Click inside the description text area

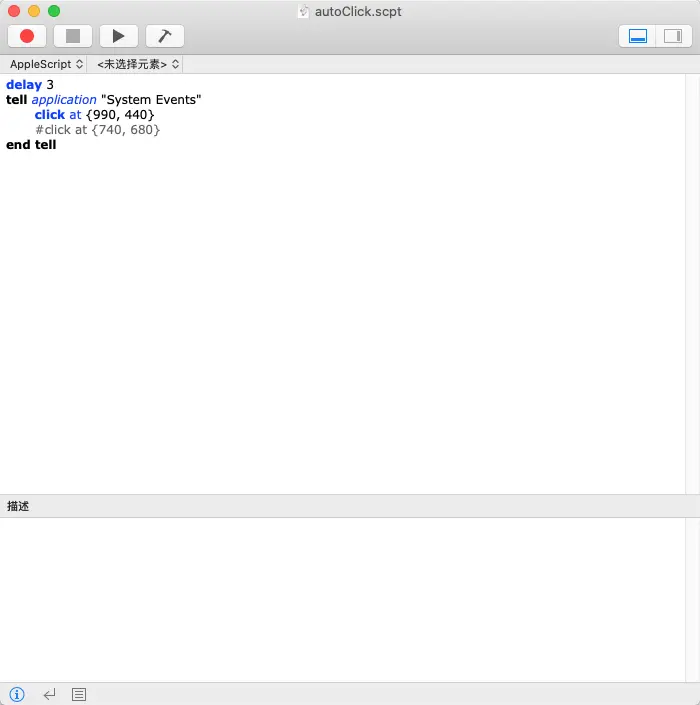(x=343, y=599)
